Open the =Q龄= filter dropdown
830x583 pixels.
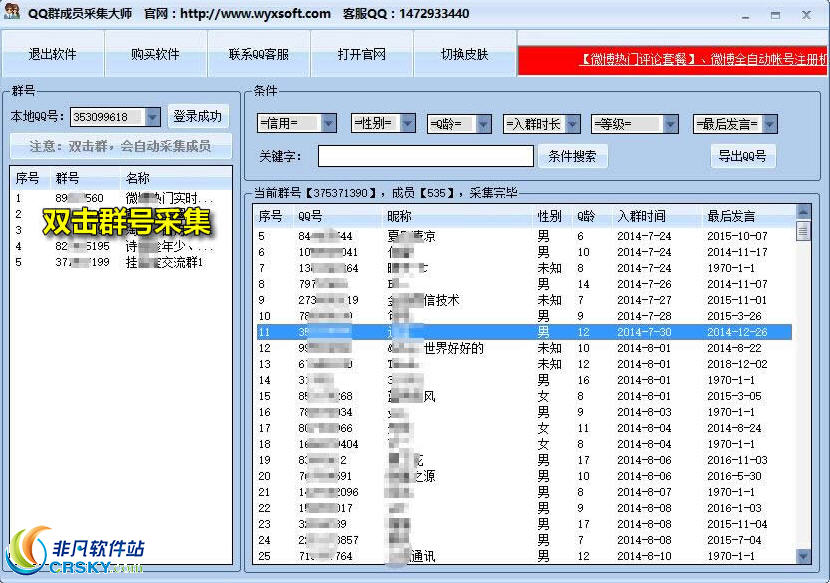(483, 124)
